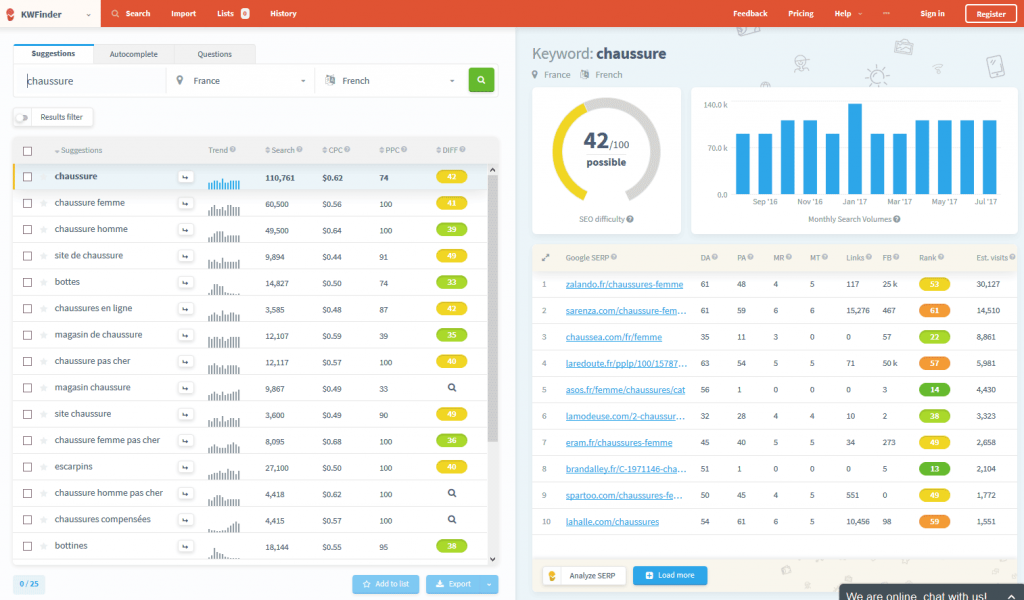Click the arrow icon in bottines row
This screenshot has height=600, width=1024.
185,546
